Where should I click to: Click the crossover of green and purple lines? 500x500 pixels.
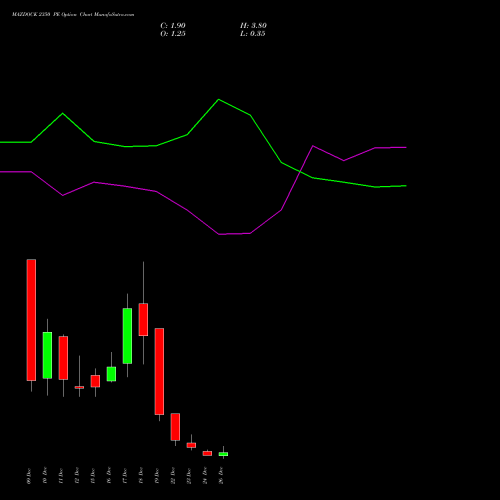click(300, 172)
